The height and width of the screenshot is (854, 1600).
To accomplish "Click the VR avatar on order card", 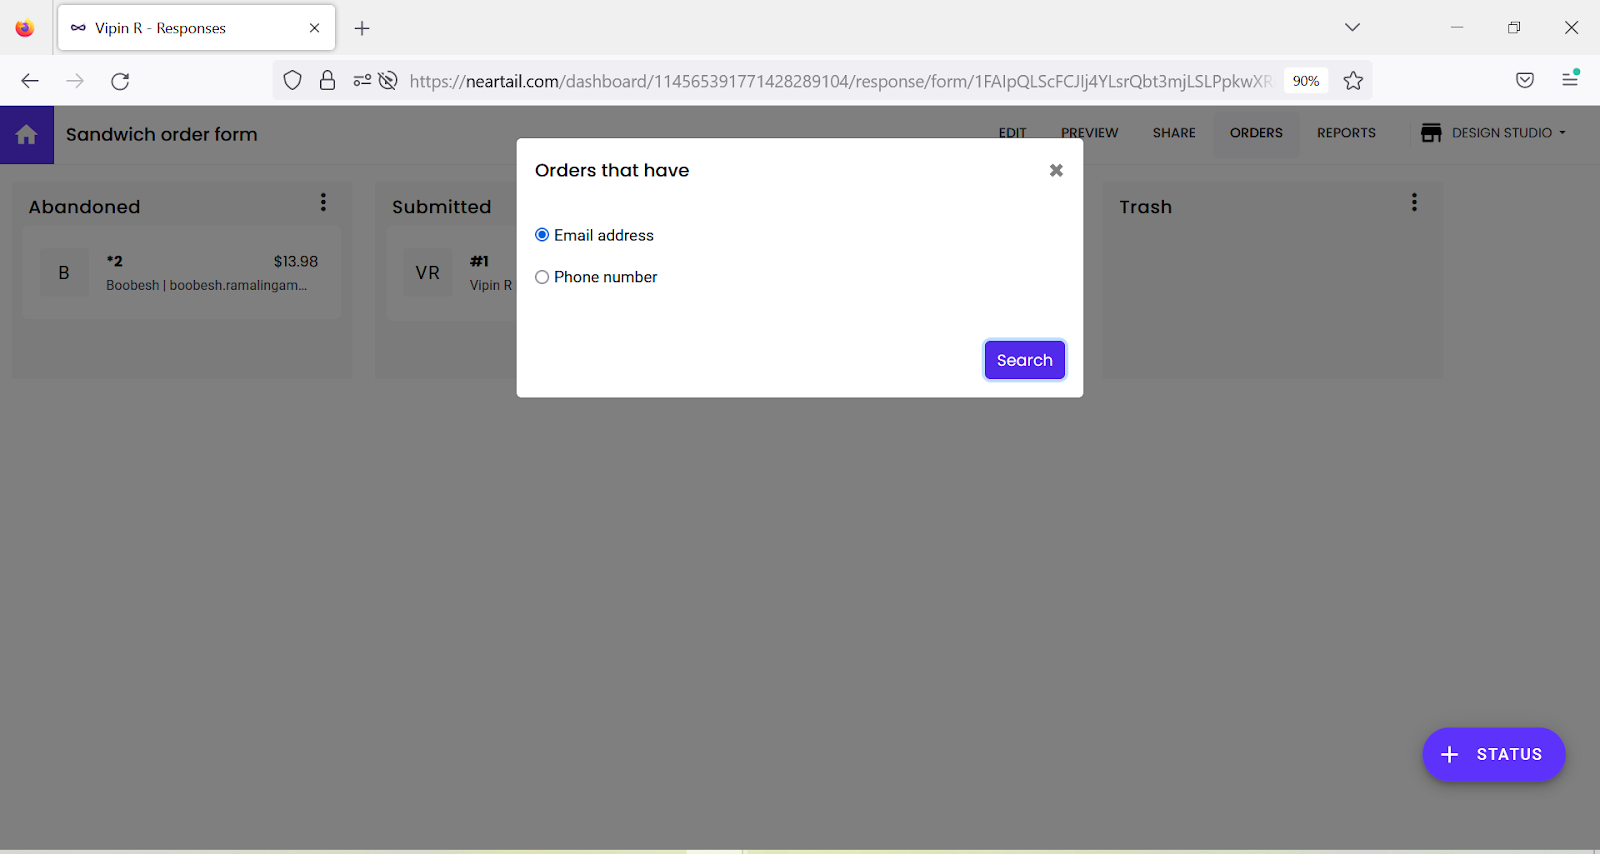I will pyautogui.click(x=428, y=273).
